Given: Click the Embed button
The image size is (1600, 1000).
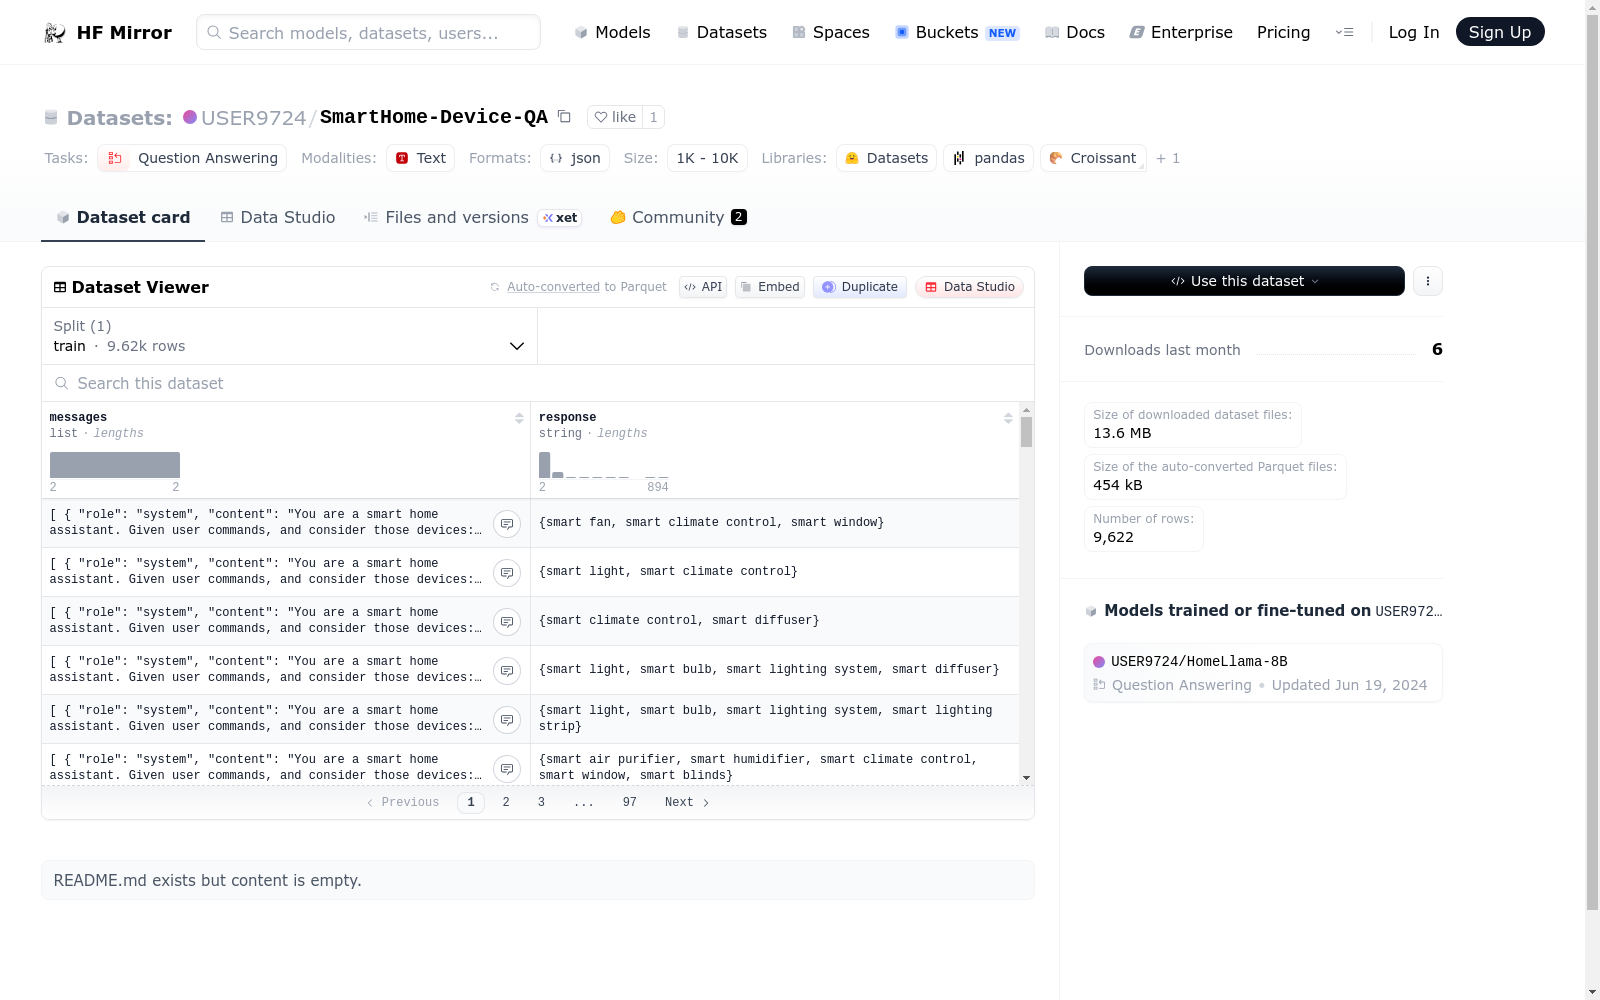Looking at the screenshot, I should (x=770, y=287).
